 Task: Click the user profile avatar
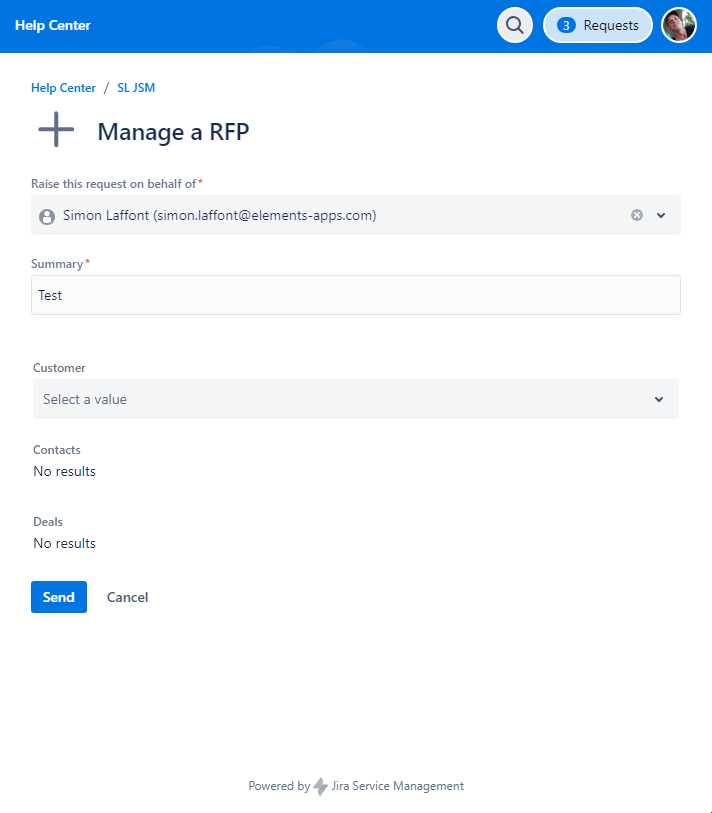(x=679, y=26)
